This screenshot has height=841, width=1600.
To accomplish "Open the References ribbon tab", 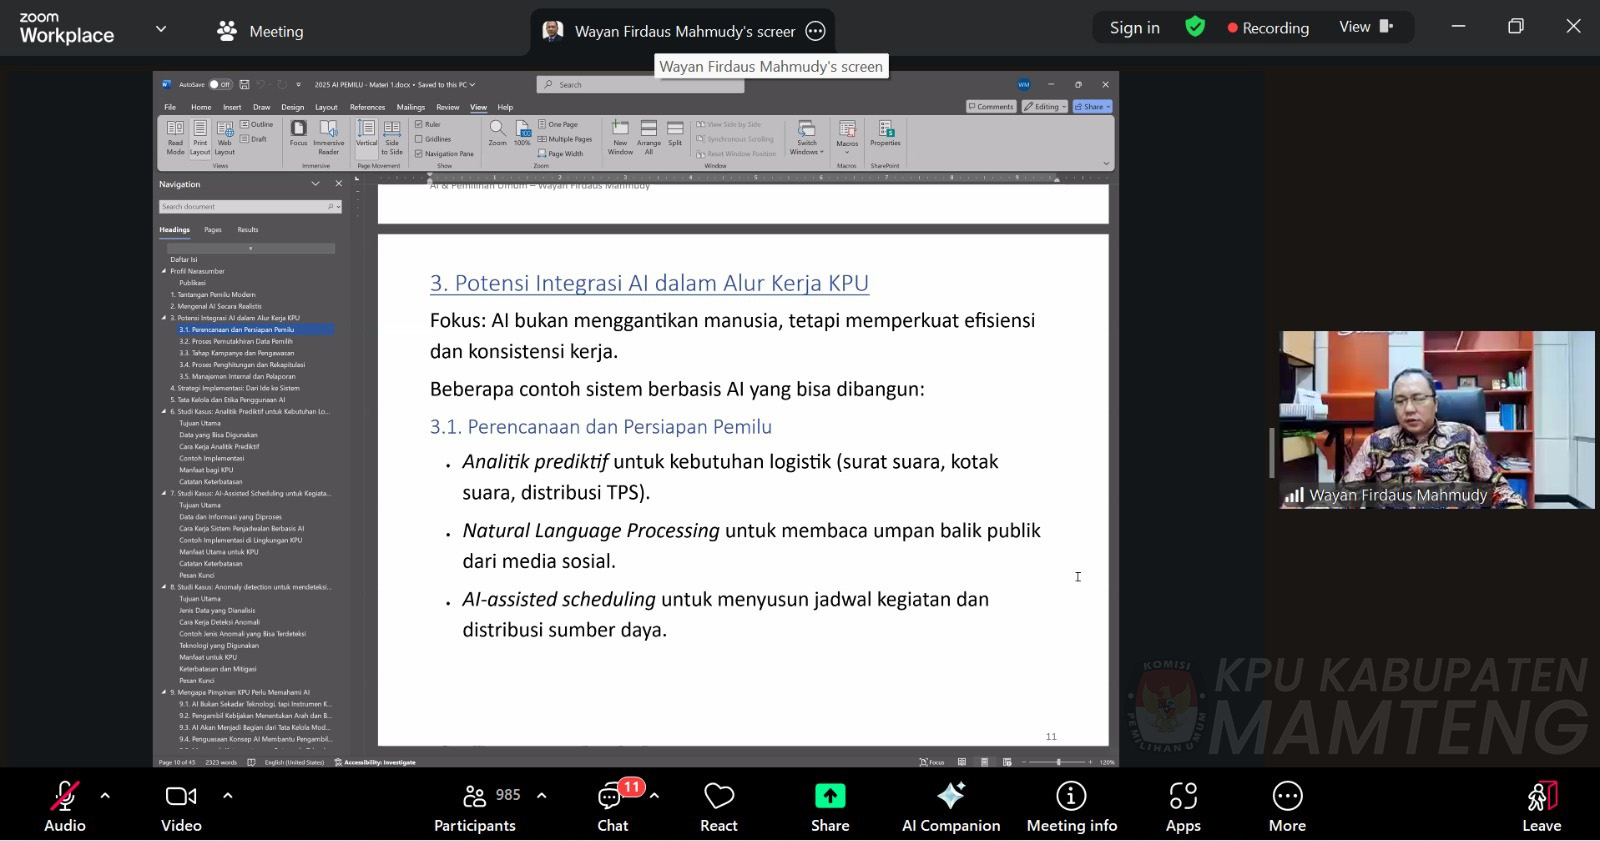I will pyautogui.click(x=367, y=107).
